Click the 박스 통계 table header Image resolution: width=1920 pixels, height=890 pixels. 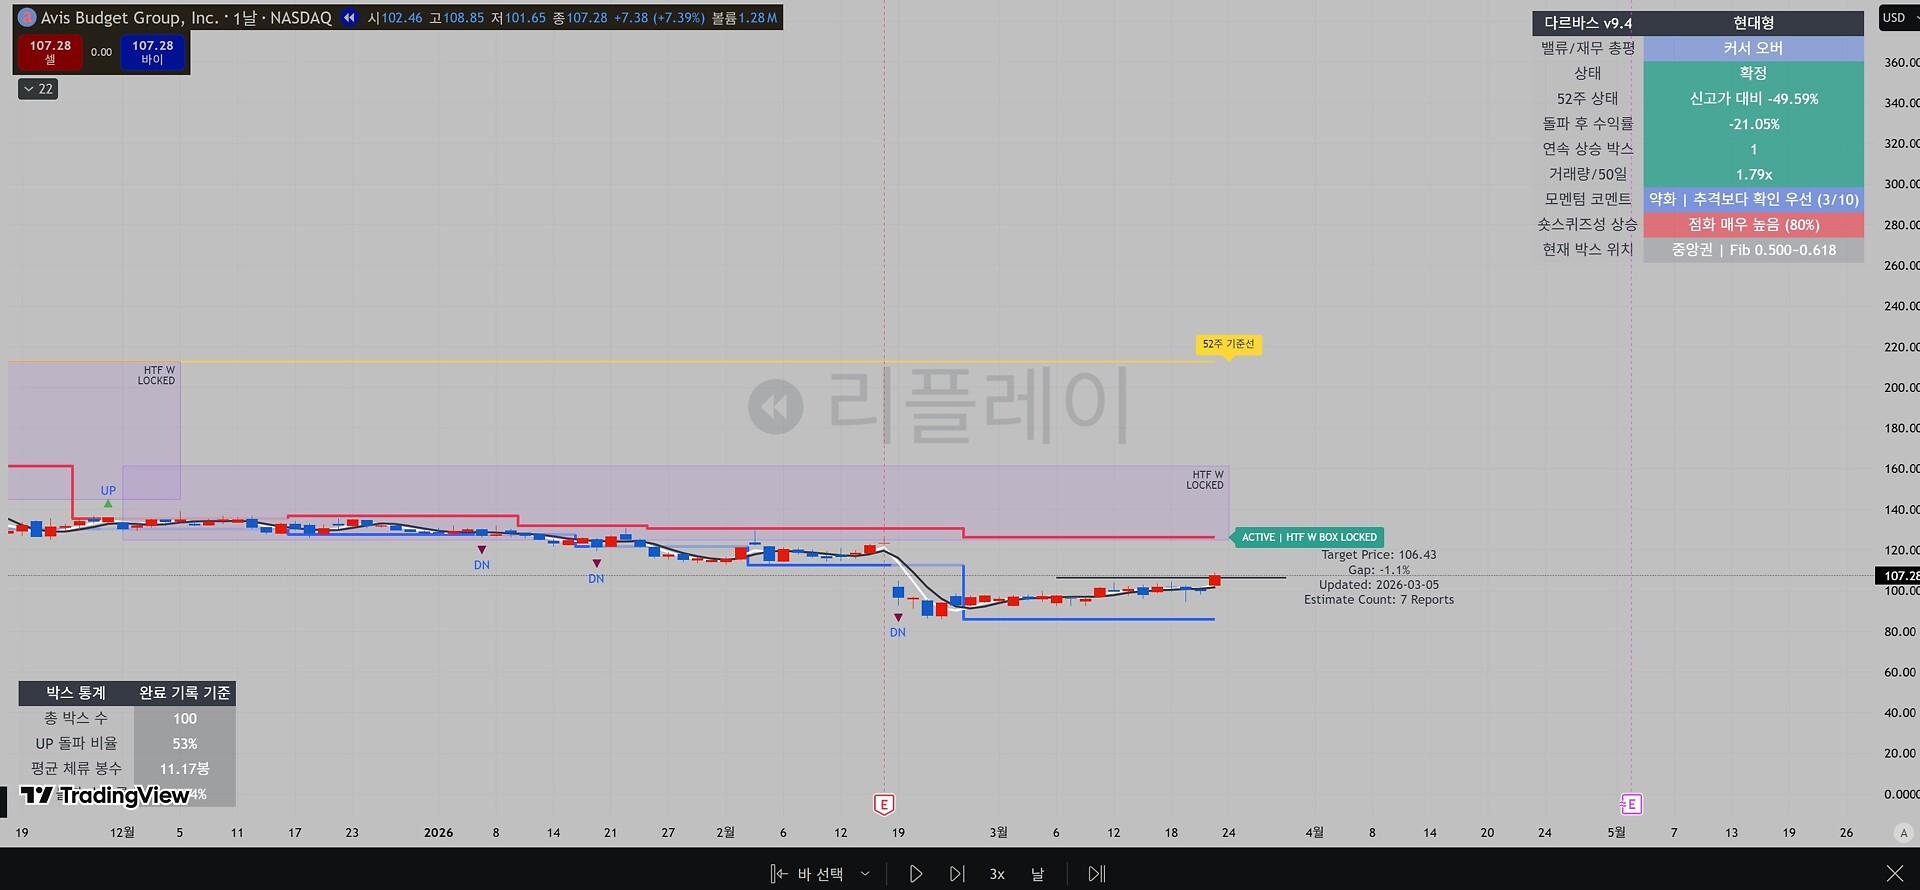pos(76,693)
